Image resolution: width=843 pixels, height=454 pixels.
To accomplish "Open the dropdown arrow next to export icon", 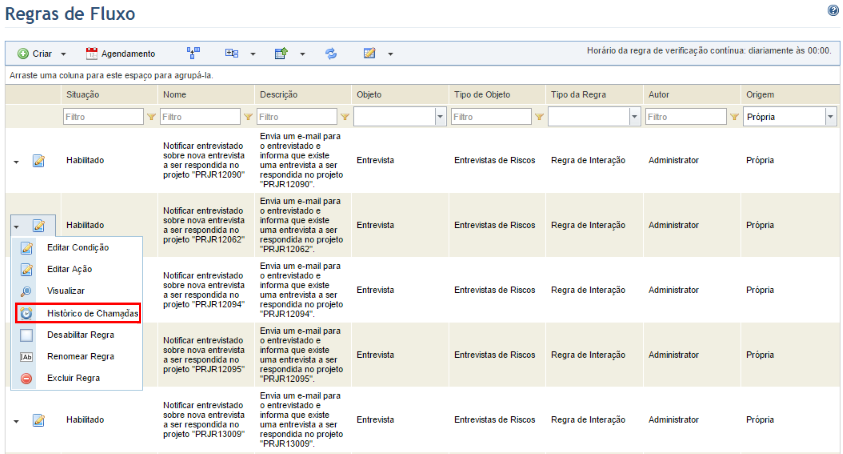I will pyautogui.click(x=302, y=54).
